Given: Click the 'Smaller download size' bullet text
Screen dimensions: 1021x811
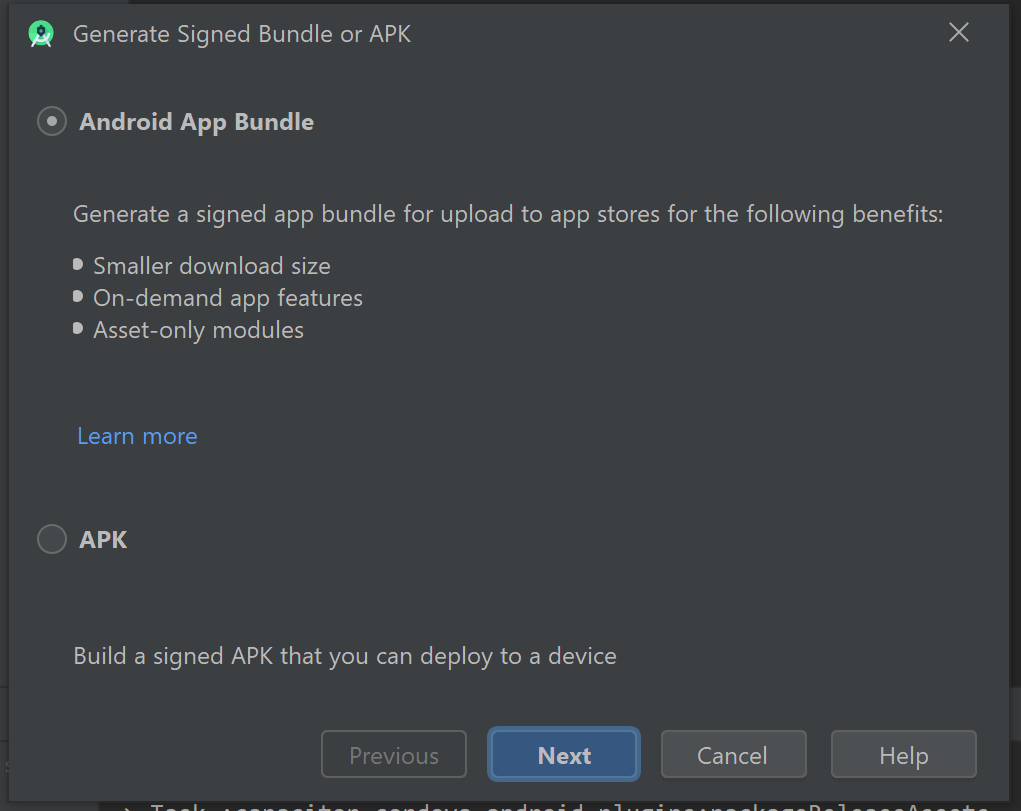Looking at the screenshot, I should (212, 266).
